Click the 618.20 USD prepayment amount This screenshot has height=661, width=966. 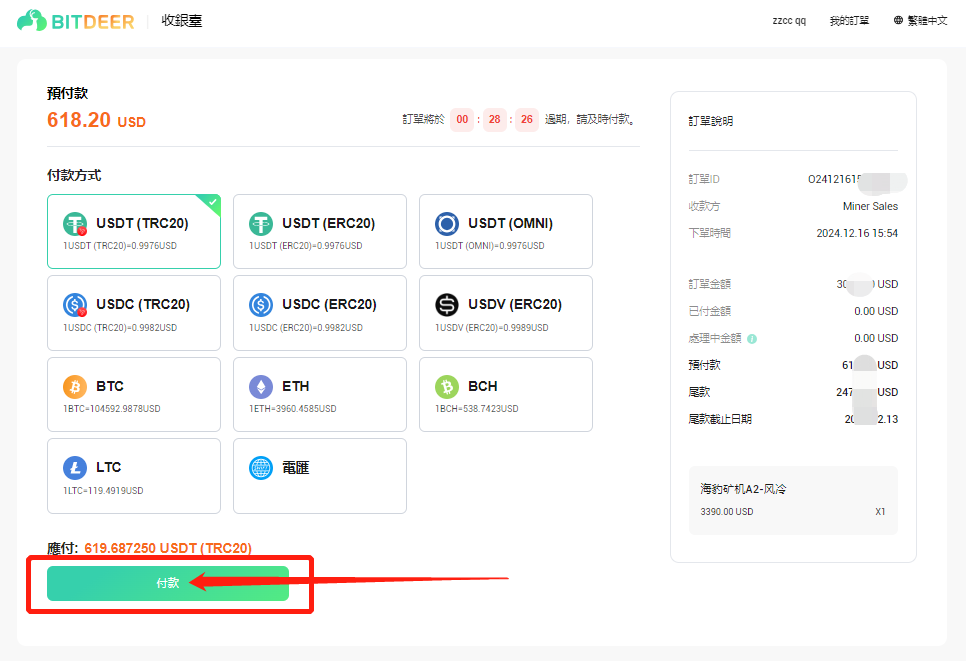tap(97, 120)
